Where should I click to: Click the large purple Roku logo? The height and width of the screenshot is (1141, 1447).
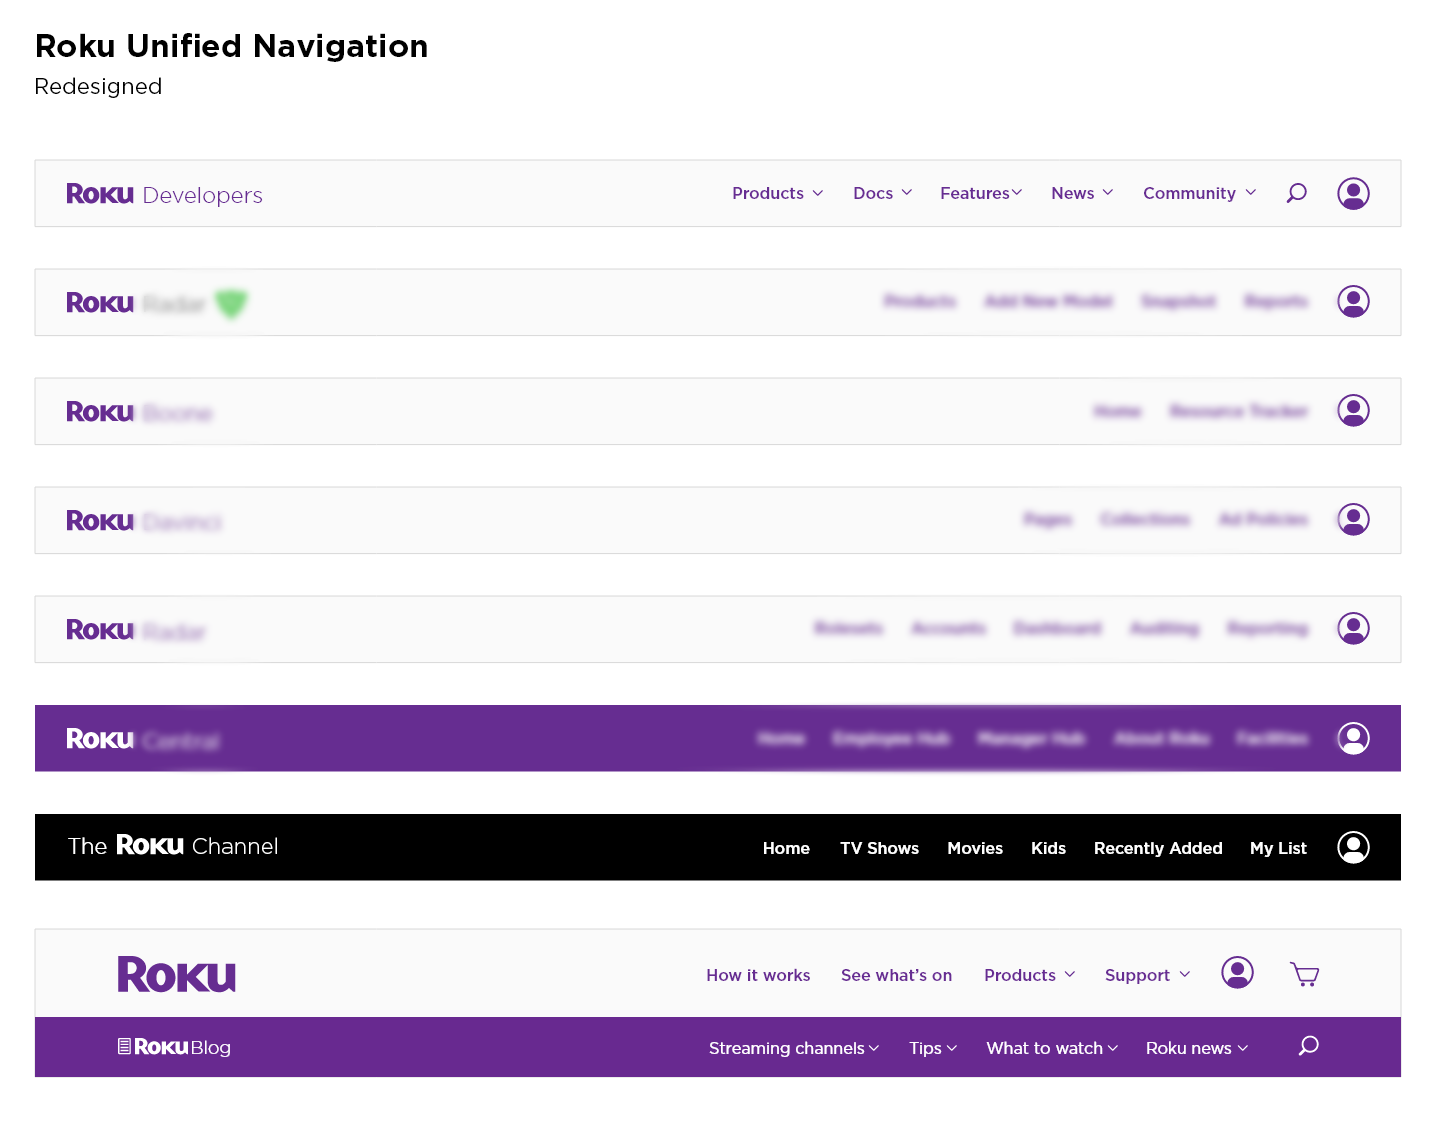coord(176,974)
